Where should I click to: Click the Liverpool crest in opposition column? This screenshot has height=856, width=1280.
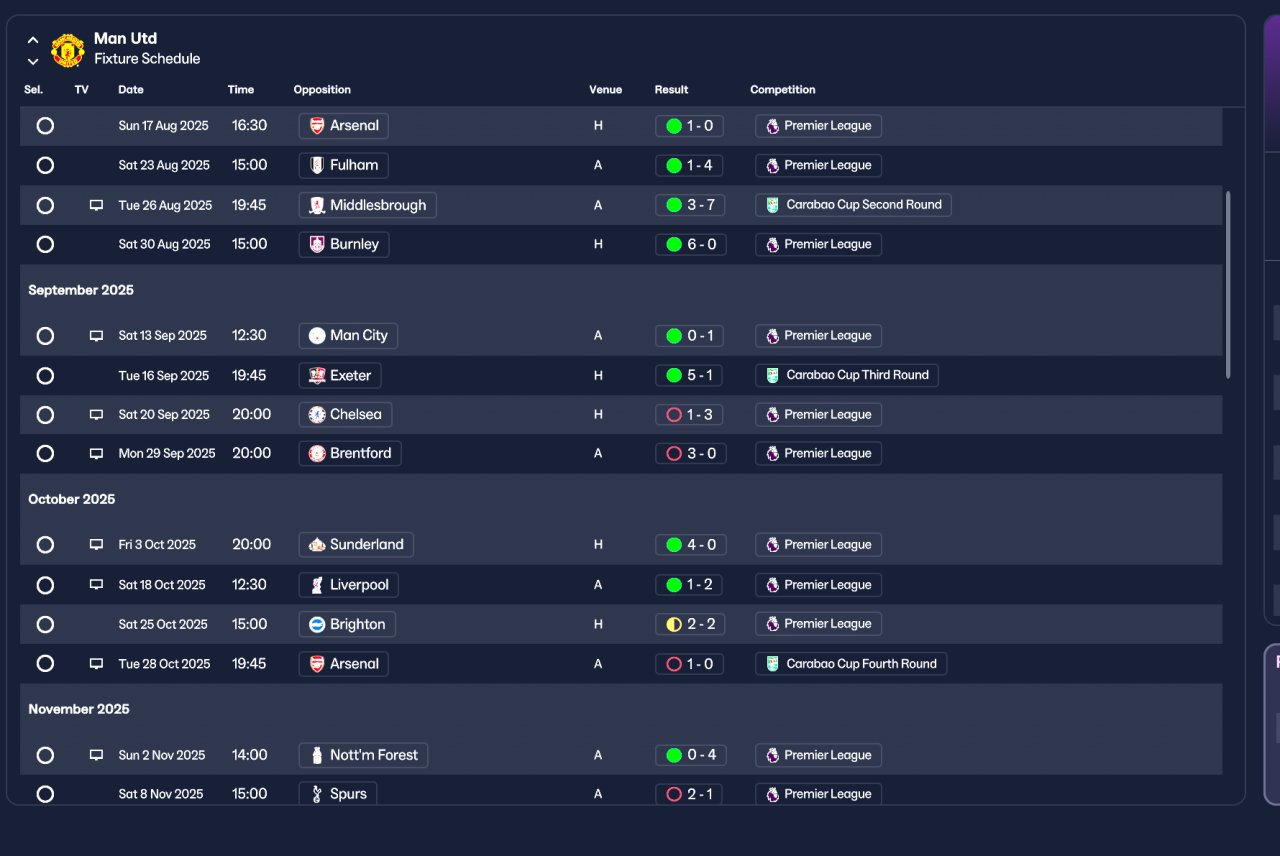[317, 585]
